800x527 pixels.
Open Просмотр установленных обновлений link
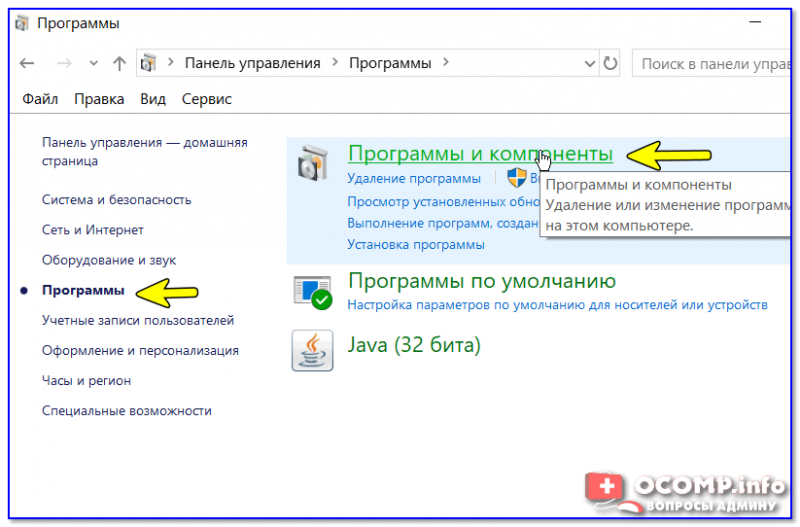(443, 202)
